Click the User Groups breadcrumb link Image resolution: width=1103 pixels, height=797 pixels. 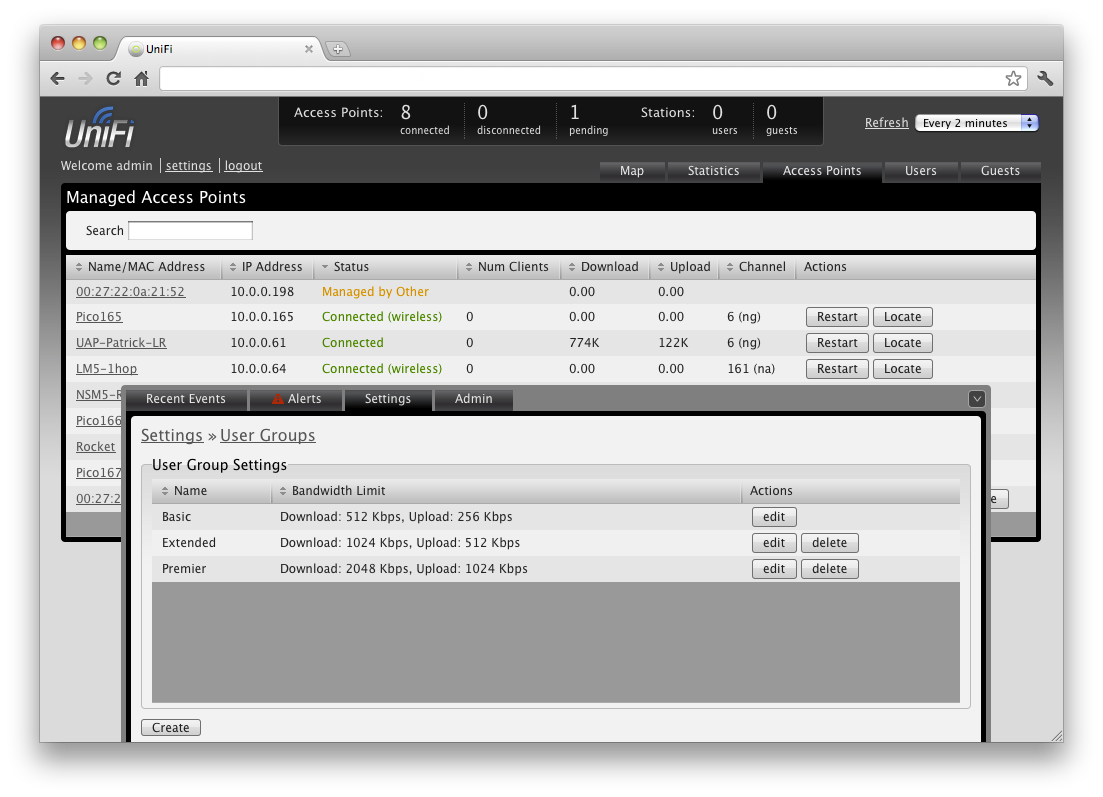267,435
